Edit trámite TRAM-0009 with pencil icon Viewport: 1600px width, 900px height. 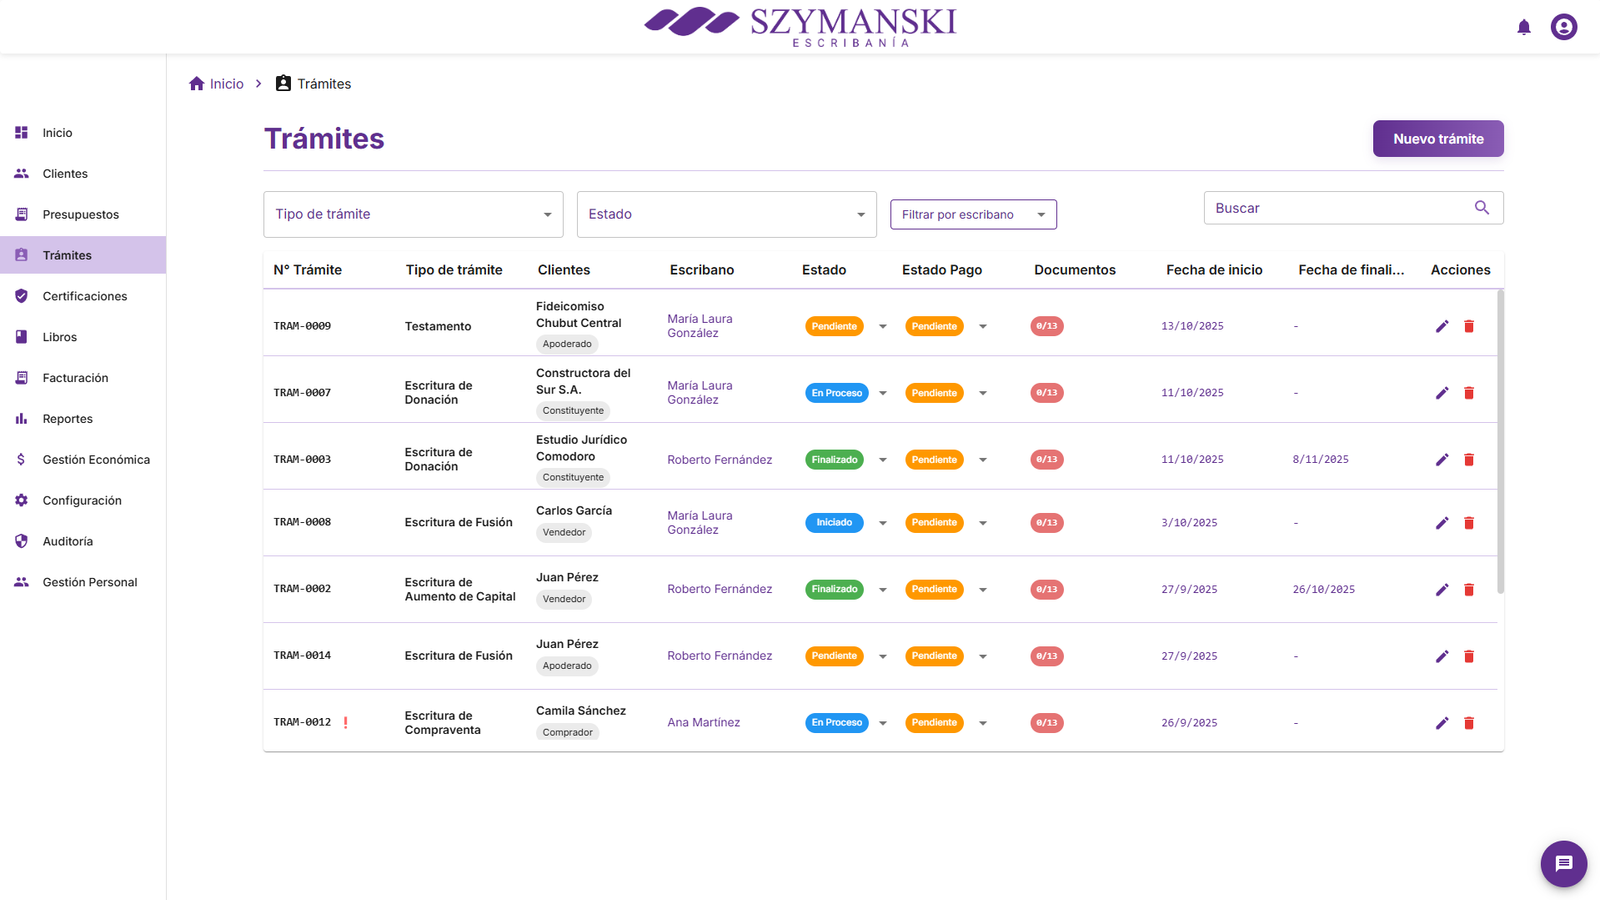coord(1441,326)
